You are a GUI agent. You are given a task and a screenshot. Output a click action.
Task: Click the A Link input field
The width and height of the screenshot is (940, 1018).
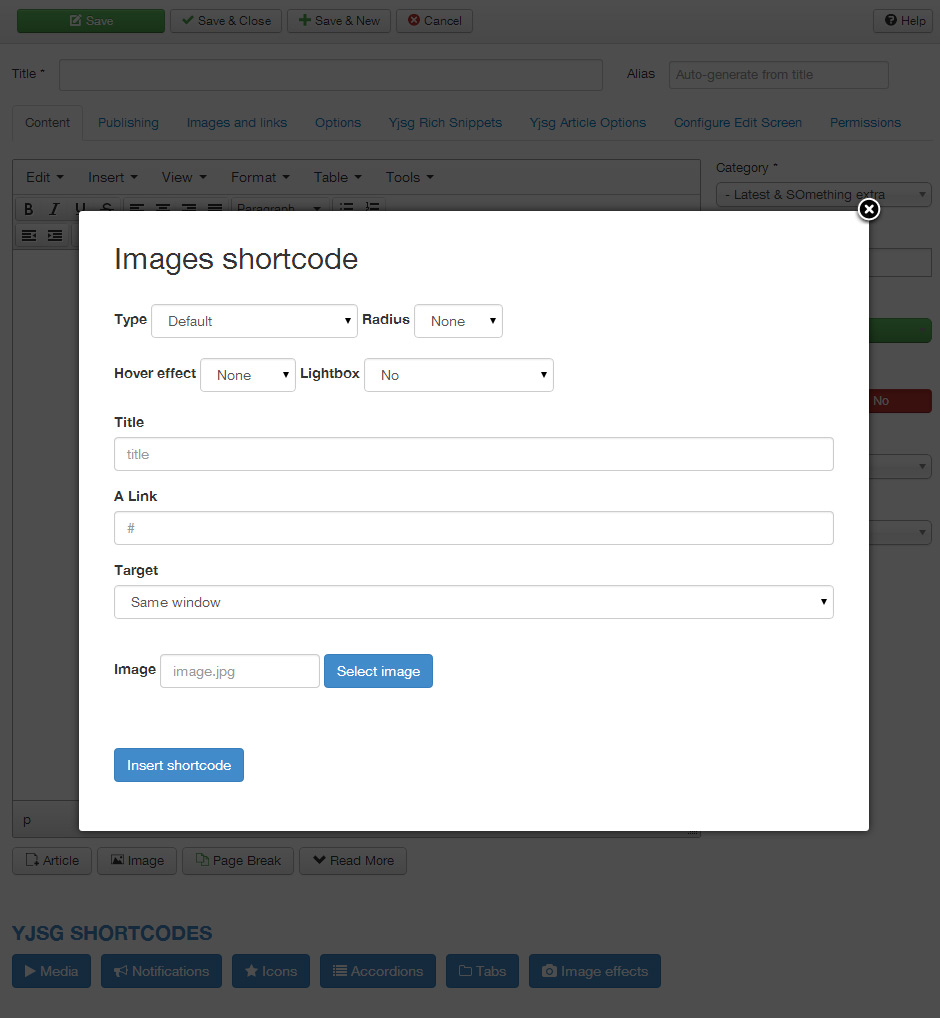473,528
